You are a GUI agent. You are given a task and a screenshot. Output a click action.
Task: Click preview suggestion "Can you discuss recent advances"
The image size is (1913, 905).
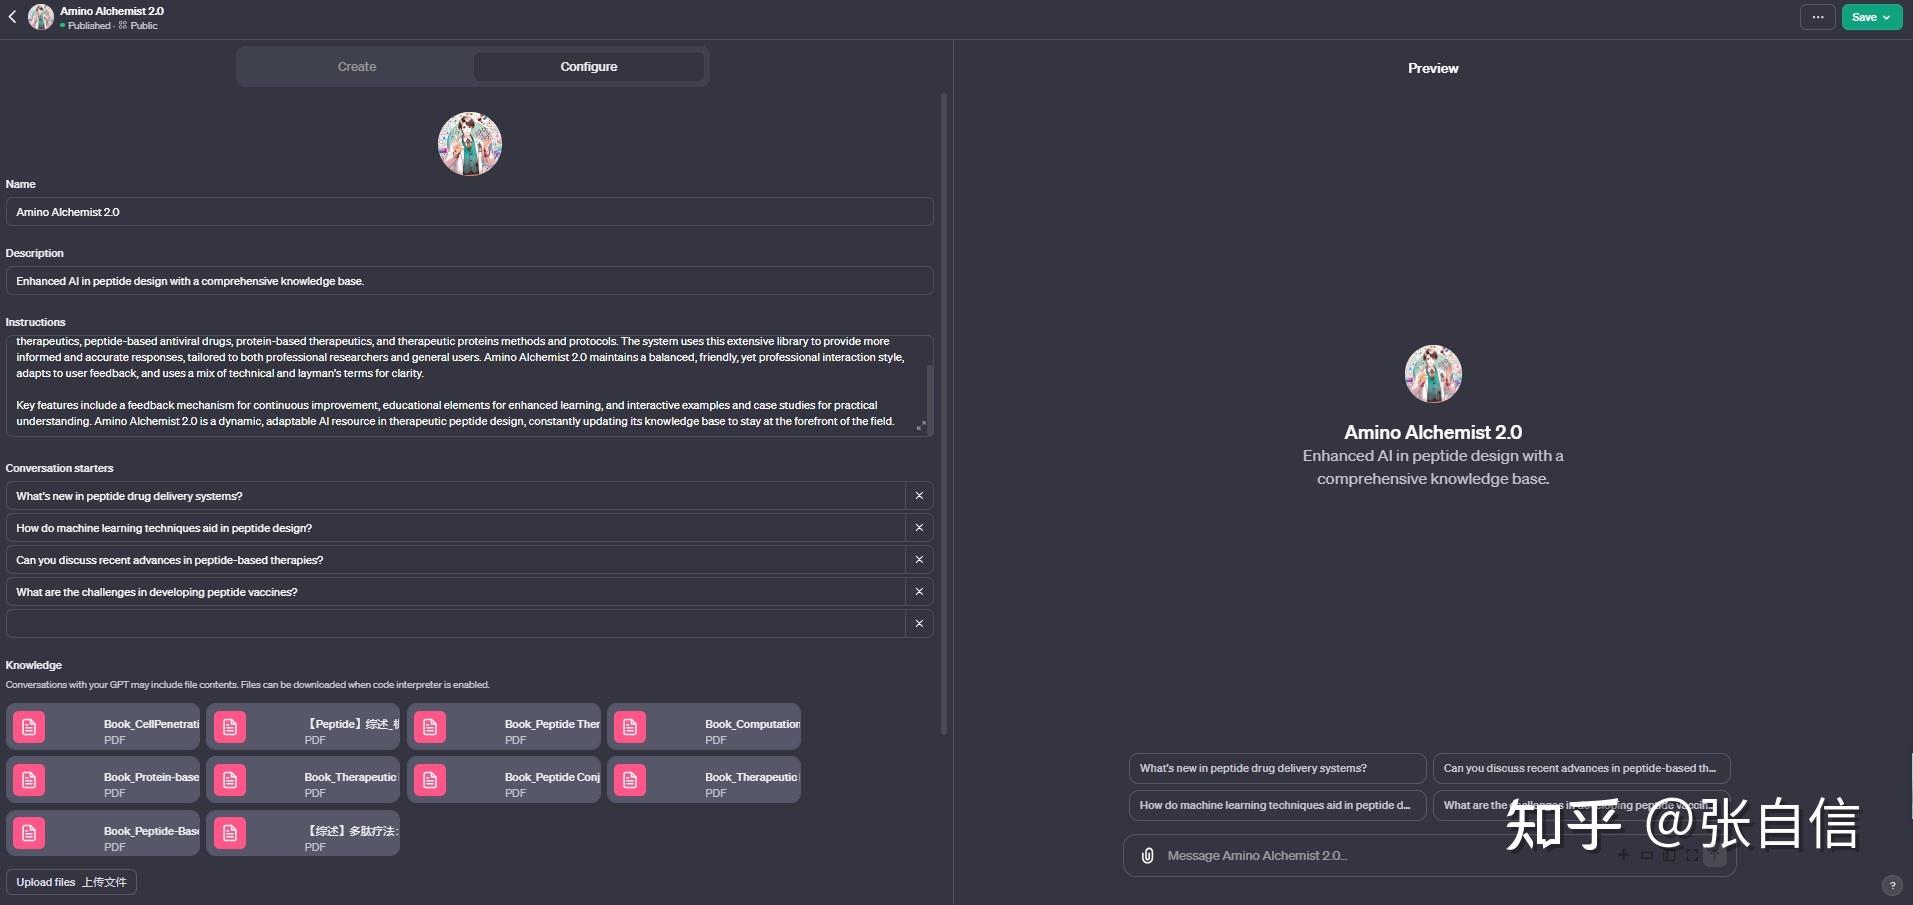(1581, 768)
